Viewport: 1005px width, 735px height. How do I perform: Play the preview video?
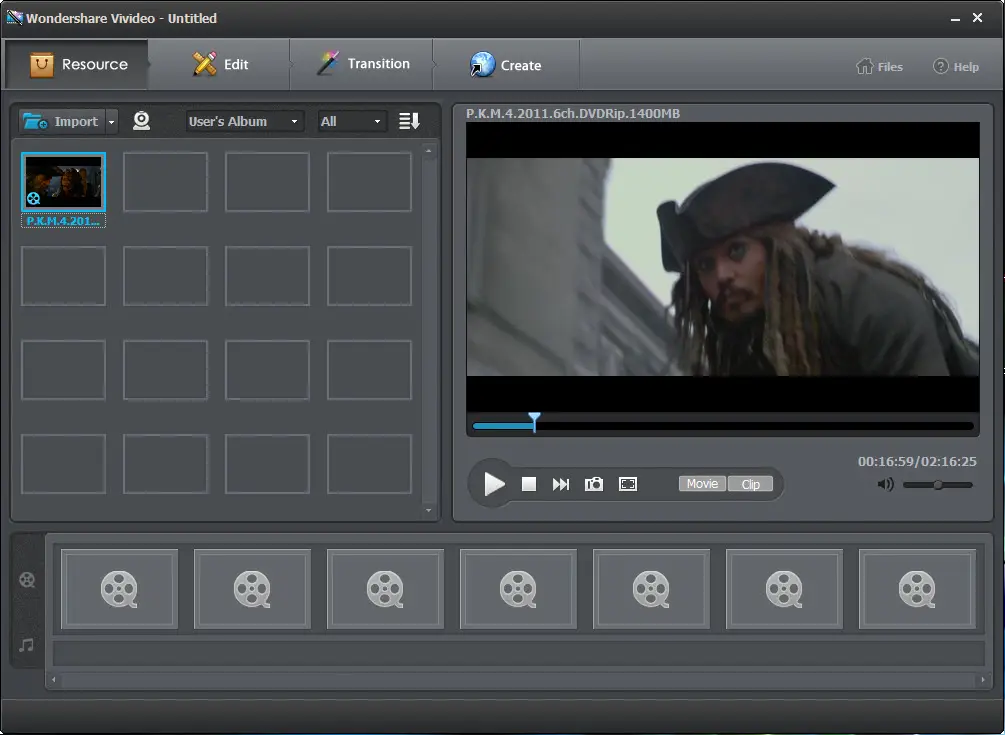[494, 484]
